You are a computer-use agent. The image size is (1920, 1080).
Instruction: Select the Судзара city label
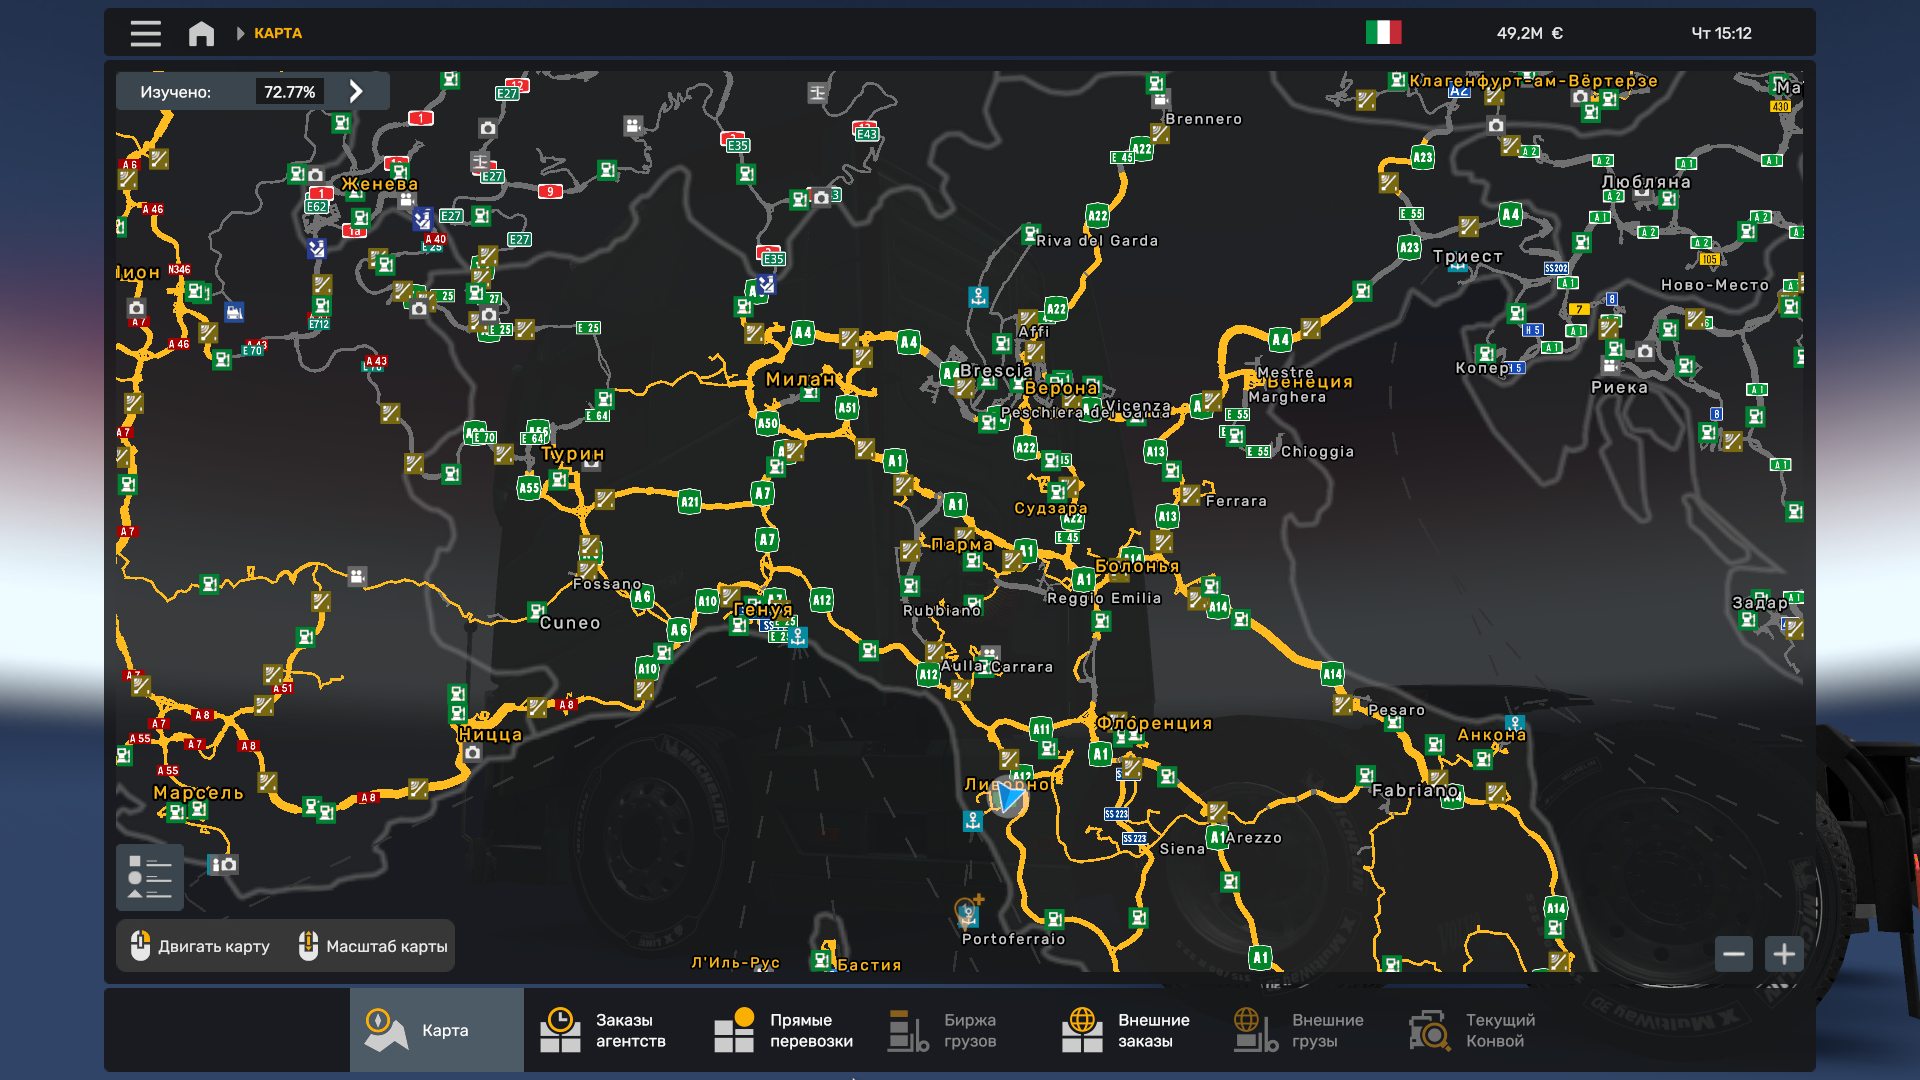pyautogui.click(x=1050, y=508)
